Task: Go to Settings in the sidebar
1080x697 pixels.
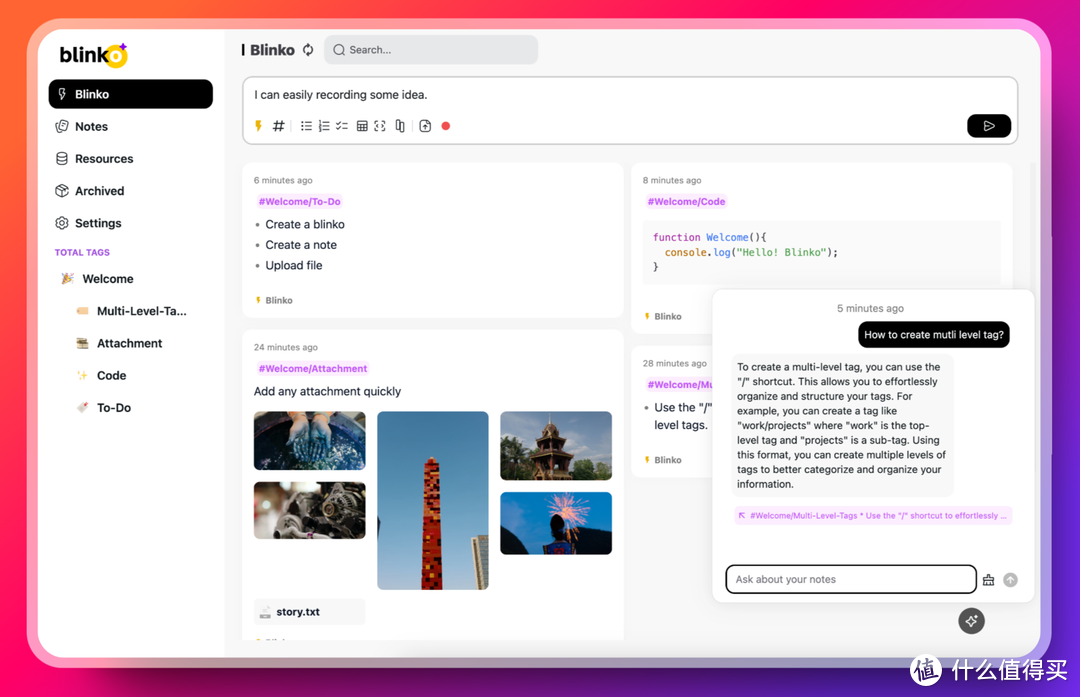Action: coord(98,223)
